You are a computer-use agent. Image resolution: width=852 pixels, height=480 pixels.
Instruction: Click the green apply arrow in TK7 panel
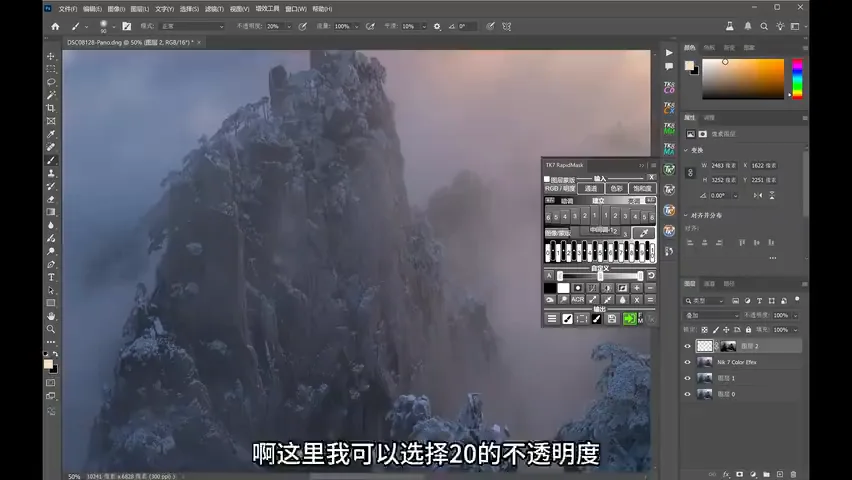click(x=629, y=319)
